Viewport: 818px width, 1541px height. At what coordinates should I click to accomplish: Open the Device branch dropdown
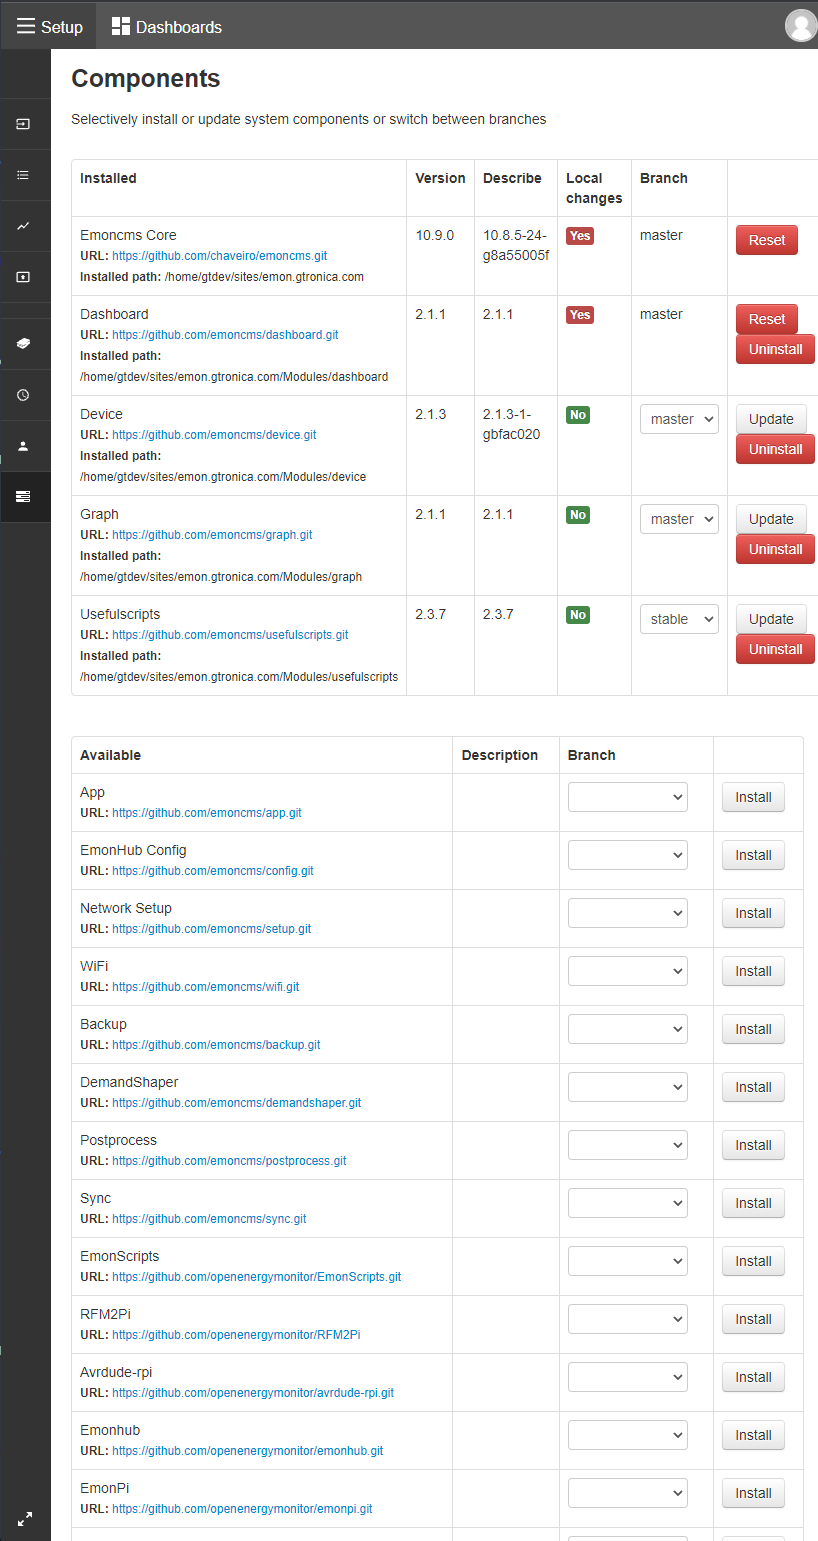point(679,419)
